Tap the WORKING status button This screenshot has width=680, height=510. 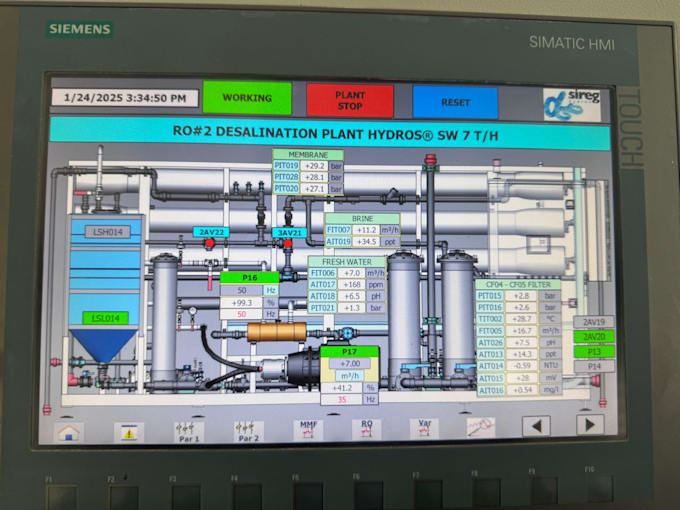pos(247,98)
